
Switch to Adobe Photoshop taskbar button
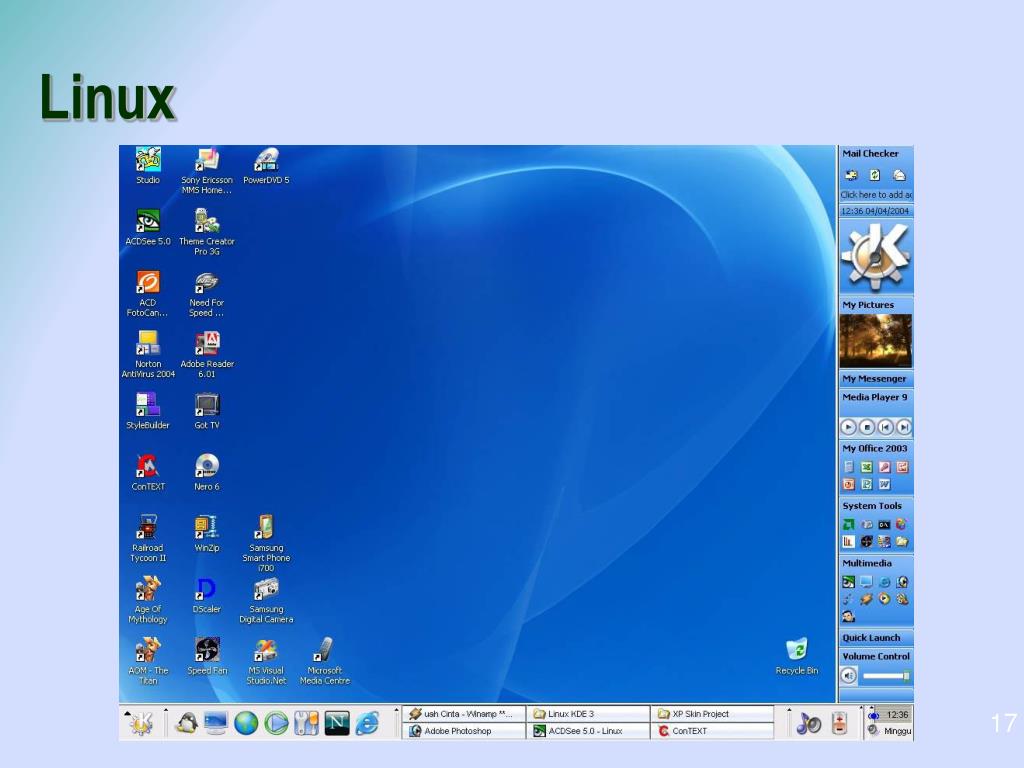pos(464,731)
